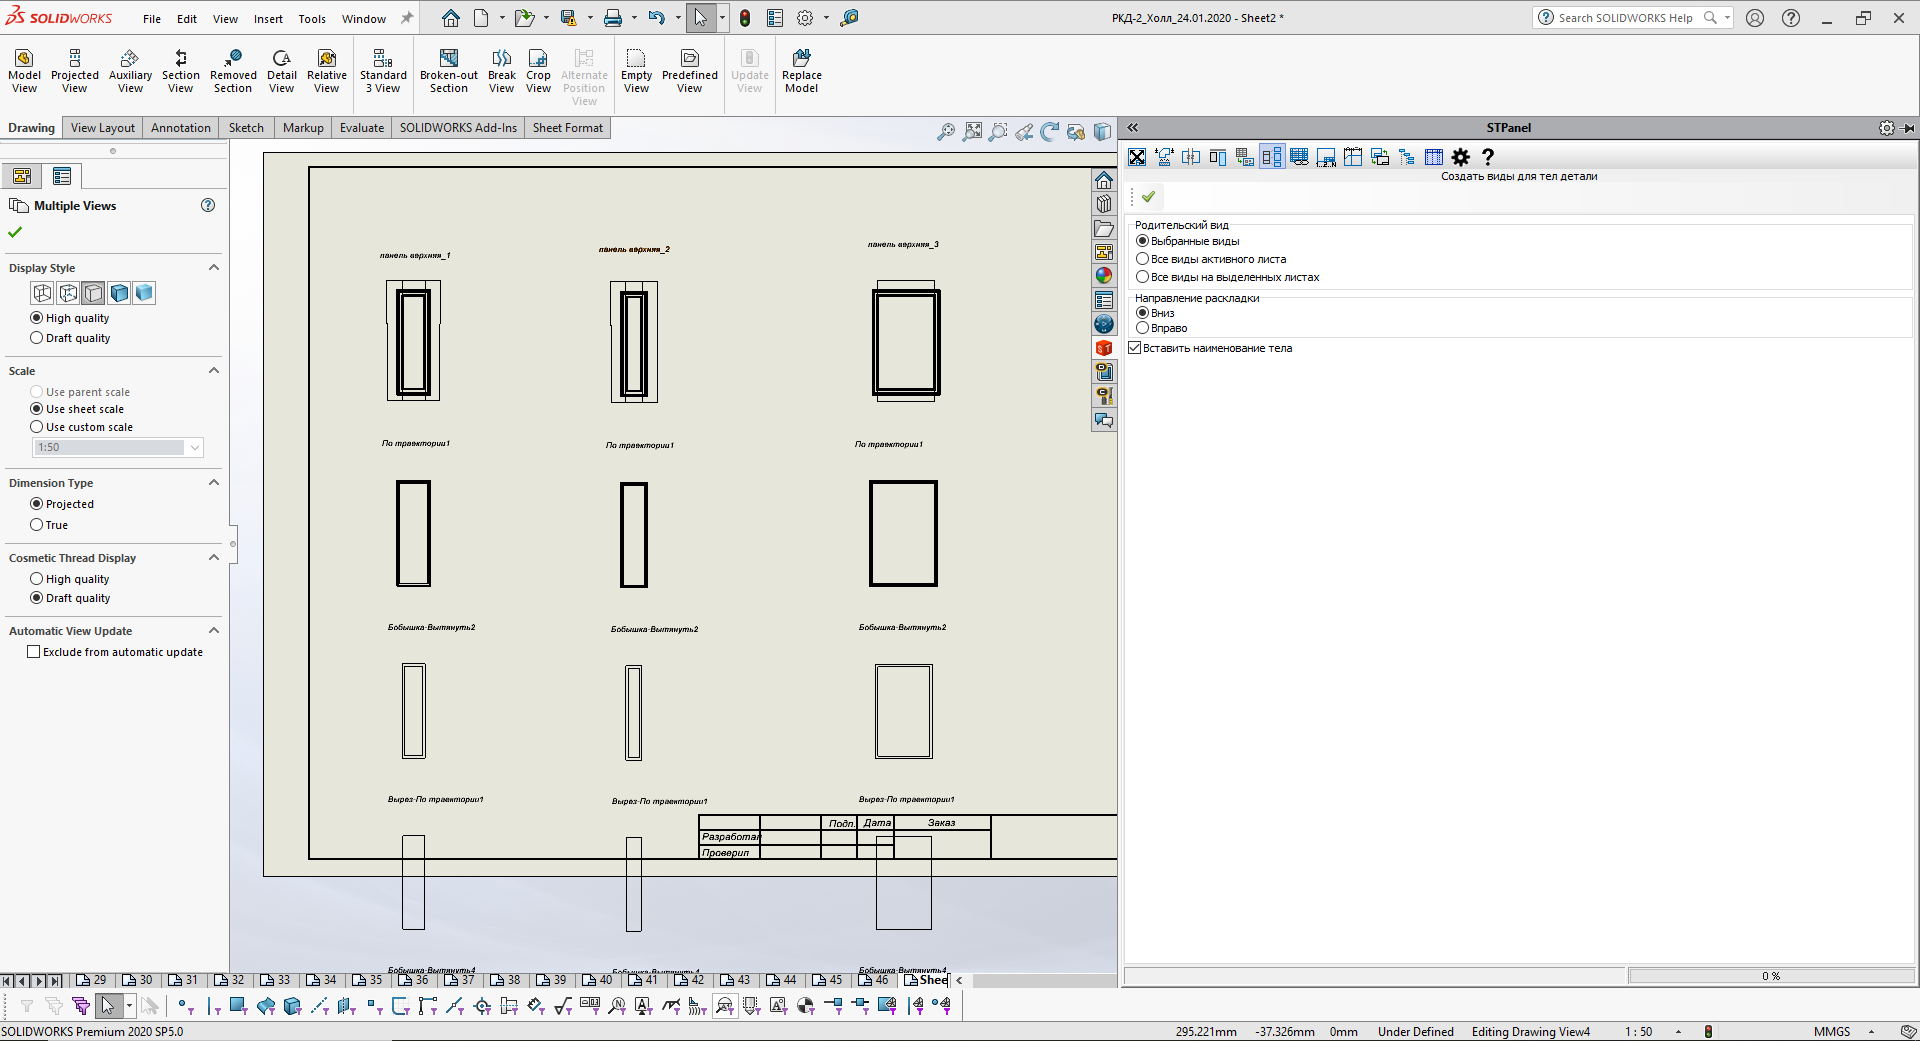
Task: Select the Break View tool
Action: pyautogui.click(x=502, y=71)
